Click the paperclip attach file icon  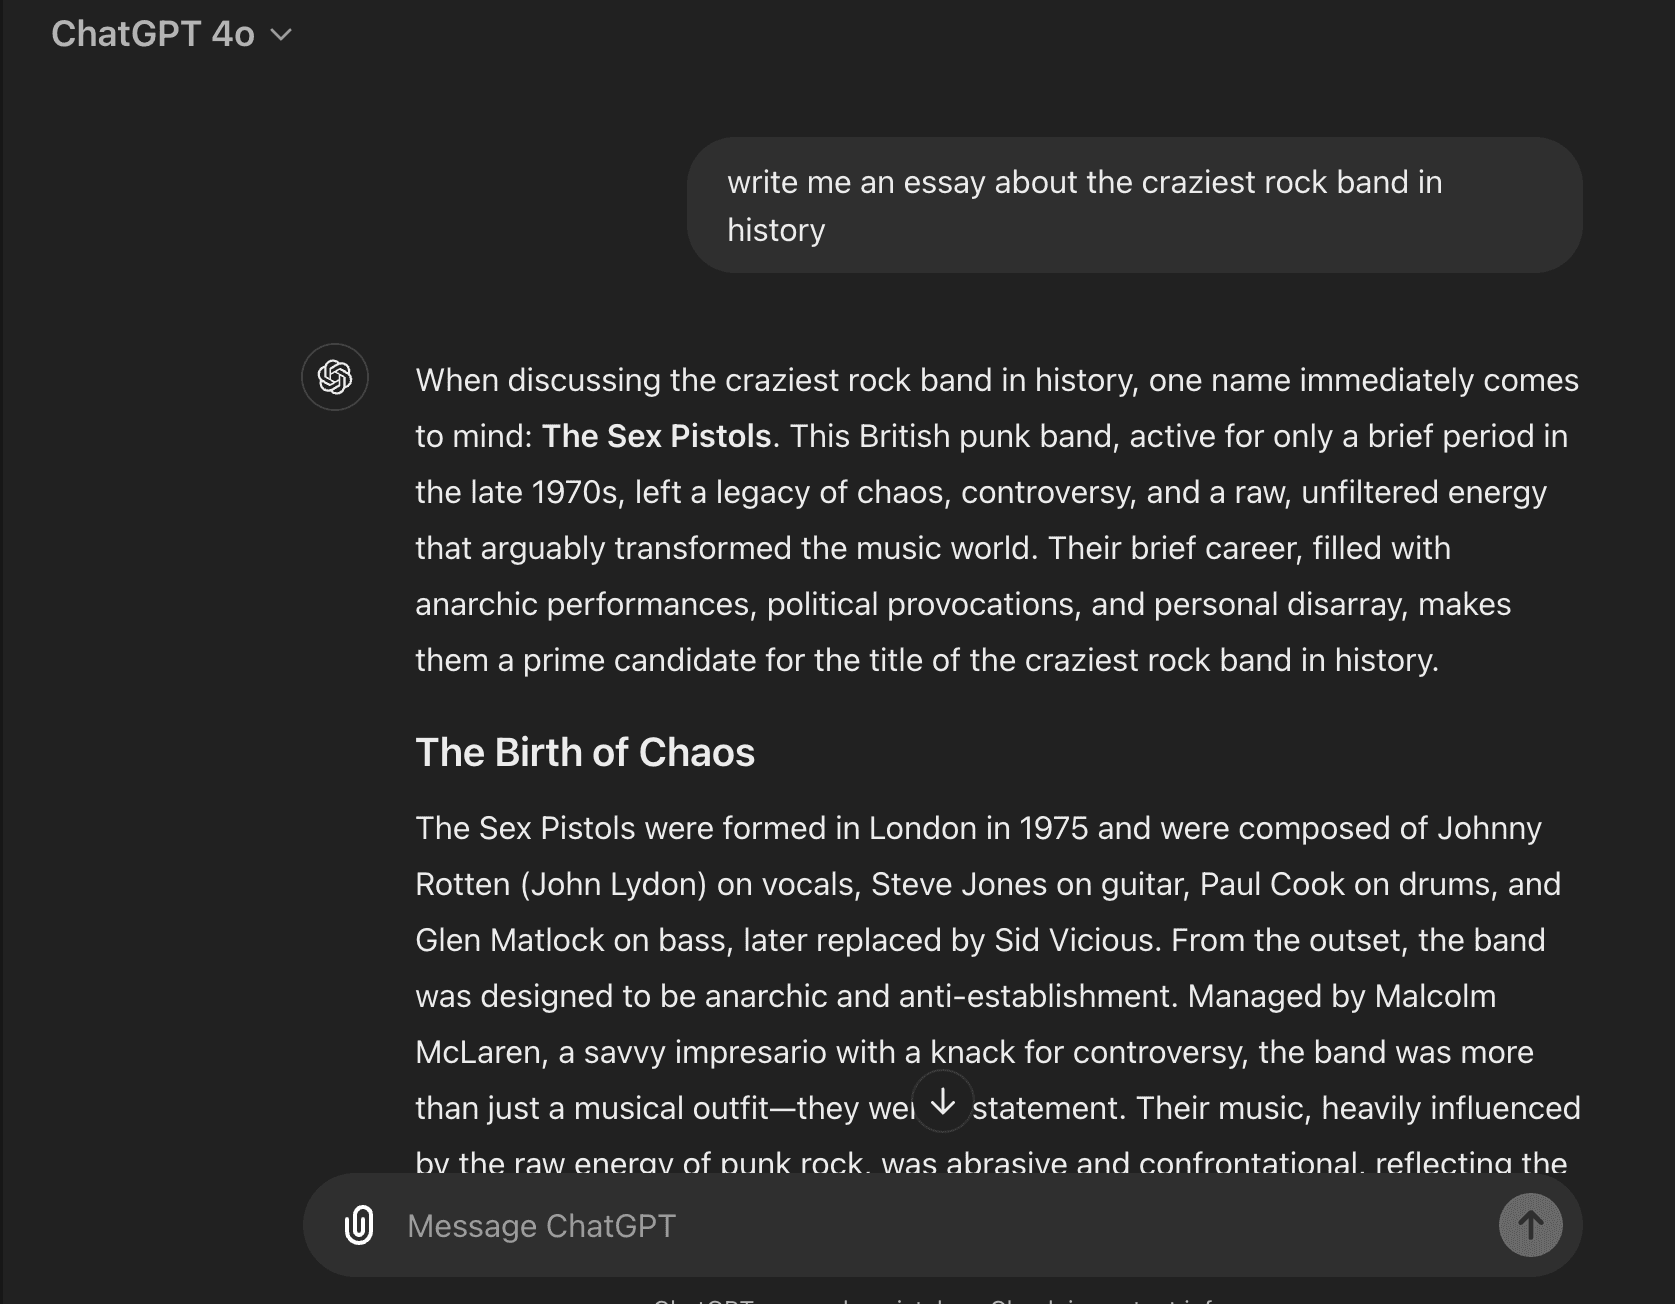coord(359,1225)
